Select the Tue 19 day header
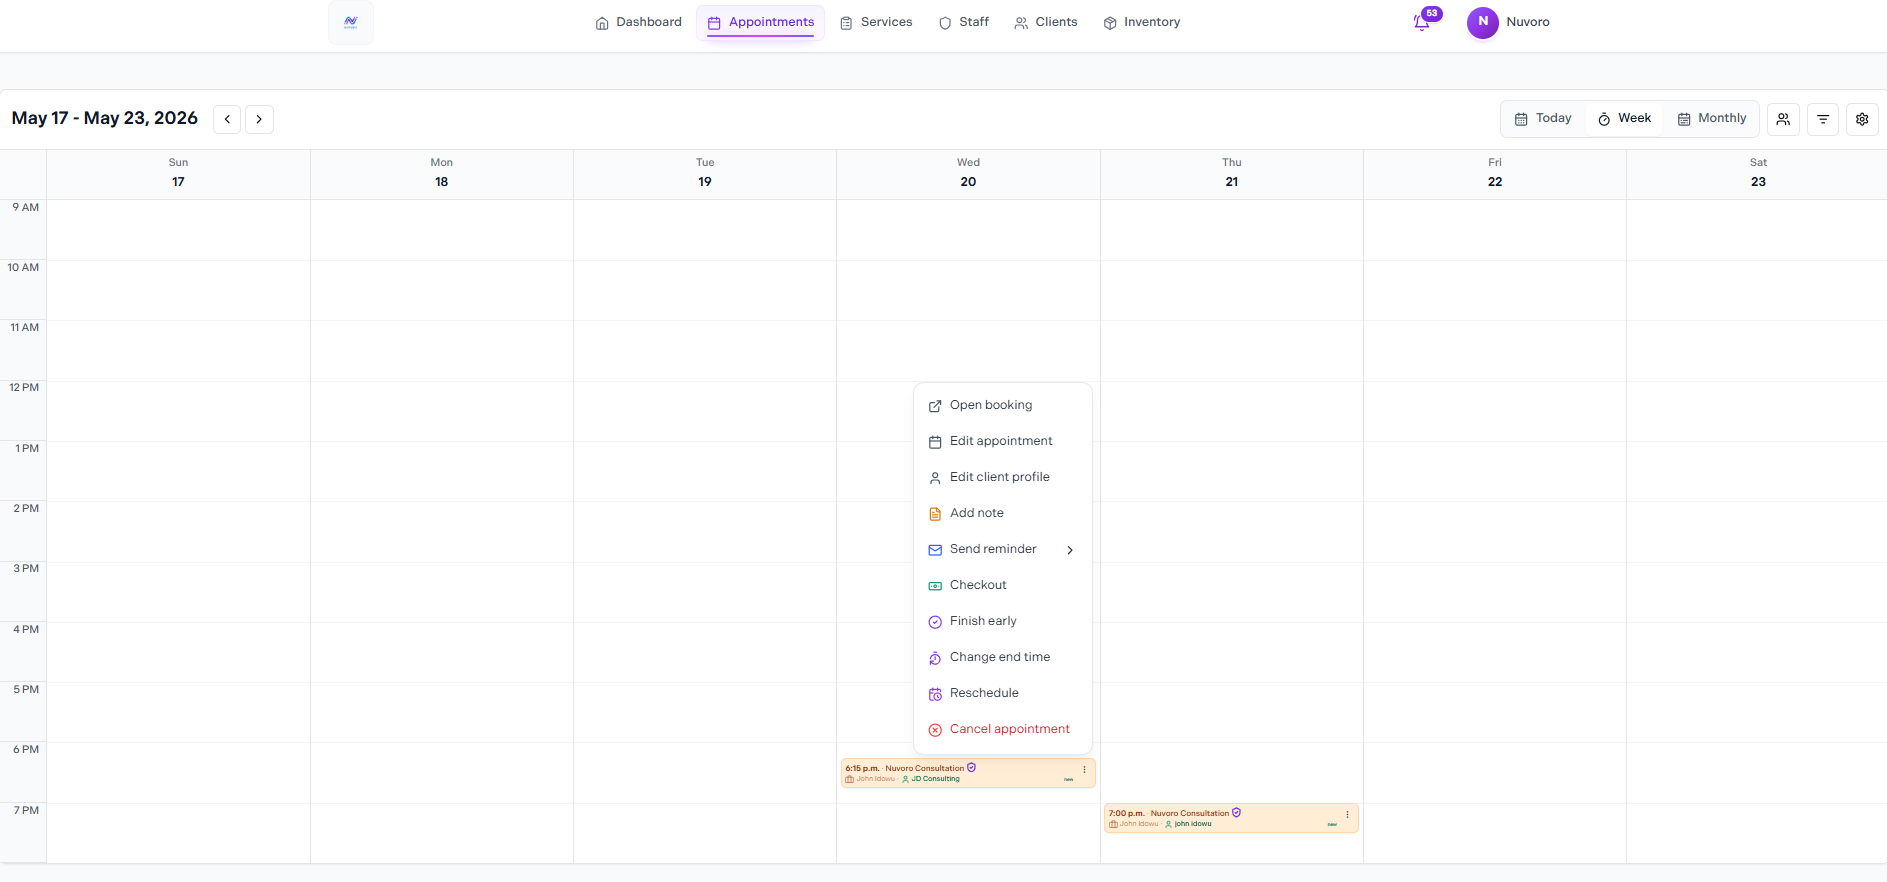Image resolution: width=1887 pixels, height=882 pixels. pos(705,173)
